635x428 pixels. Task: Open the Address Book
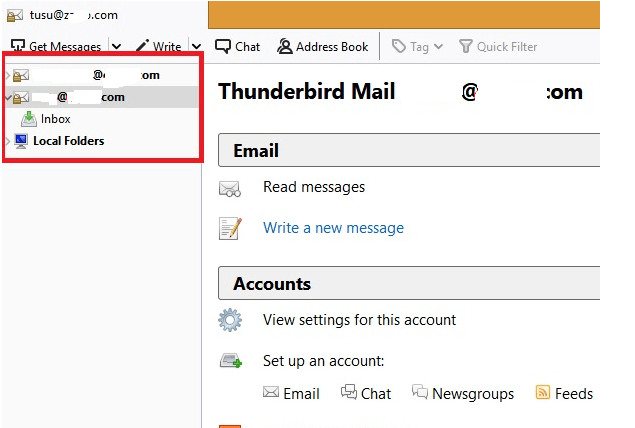click(x=323, y=47)
